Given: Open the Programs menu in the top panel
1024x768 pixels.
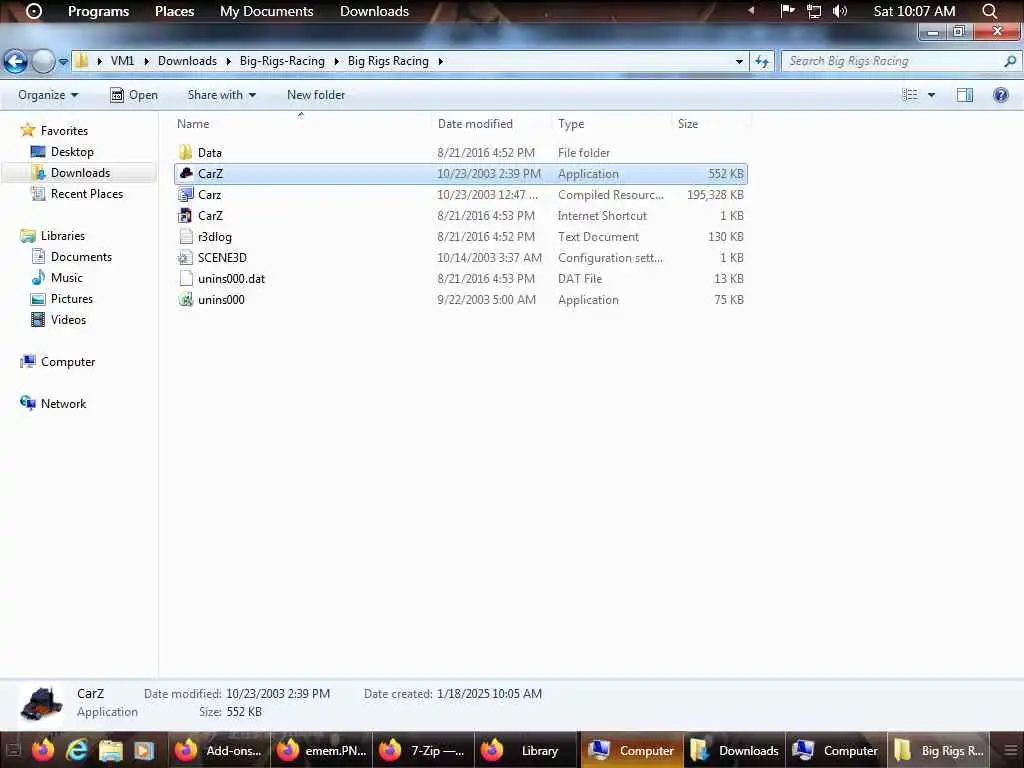Looking at the screenshot, I should (99, 11).
